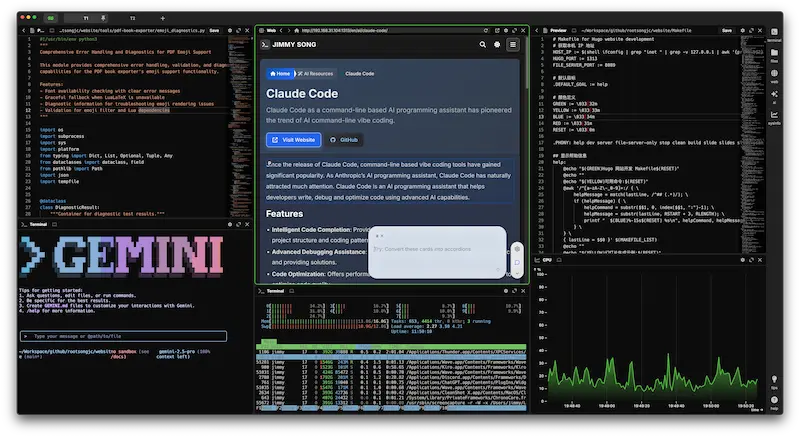Go to web block home page
Screen dimensions: 800x437
(x=296, y=31)
